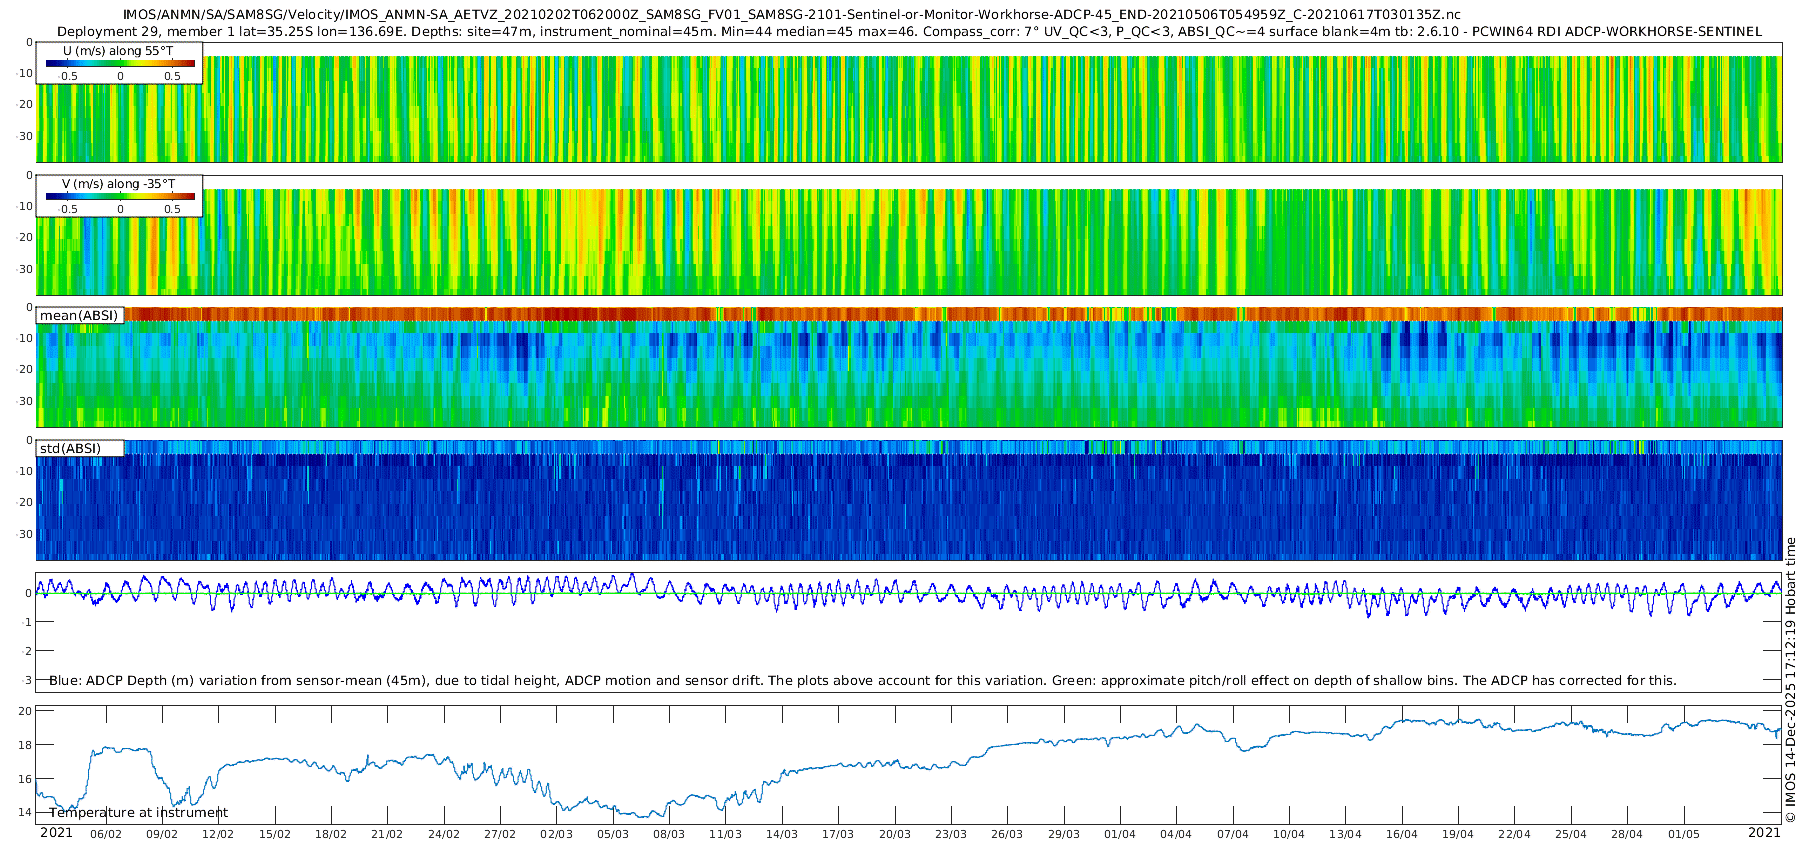
Task: Click the 2021 label at time axis start
Action: click(x=56, y=832)
